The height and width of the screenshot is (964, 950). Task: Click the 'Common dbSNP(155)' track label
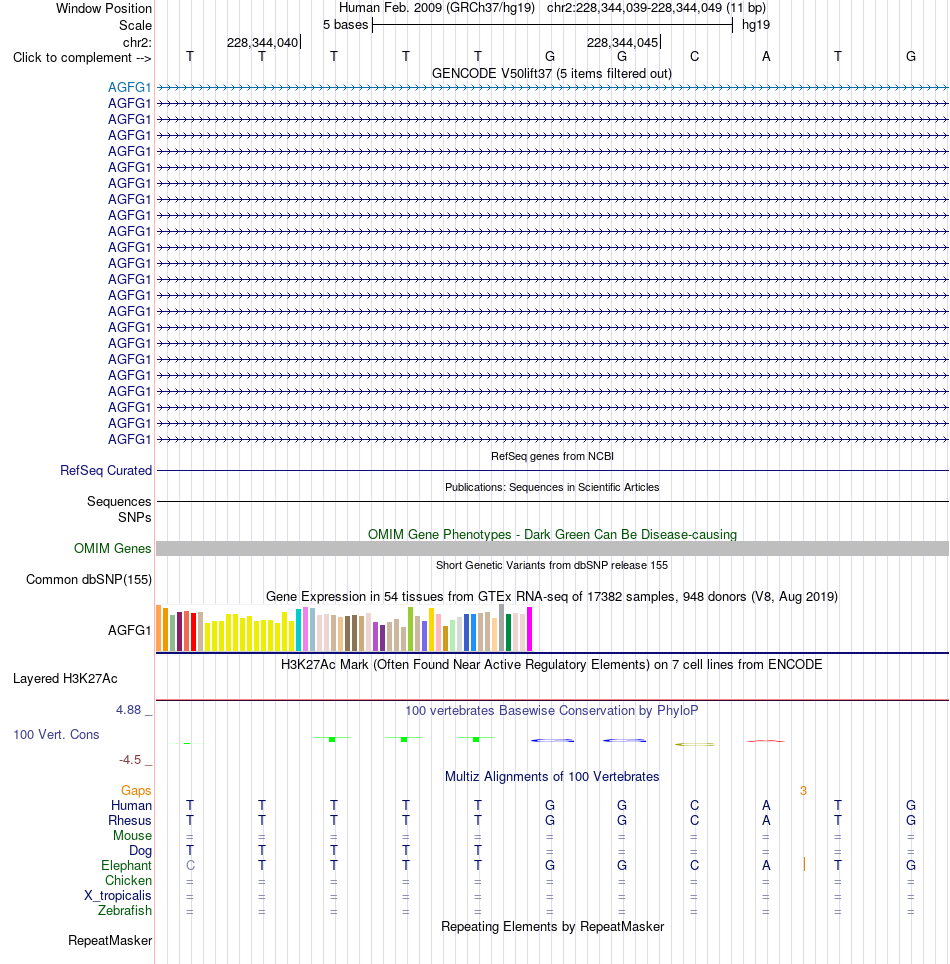(89, 580)
